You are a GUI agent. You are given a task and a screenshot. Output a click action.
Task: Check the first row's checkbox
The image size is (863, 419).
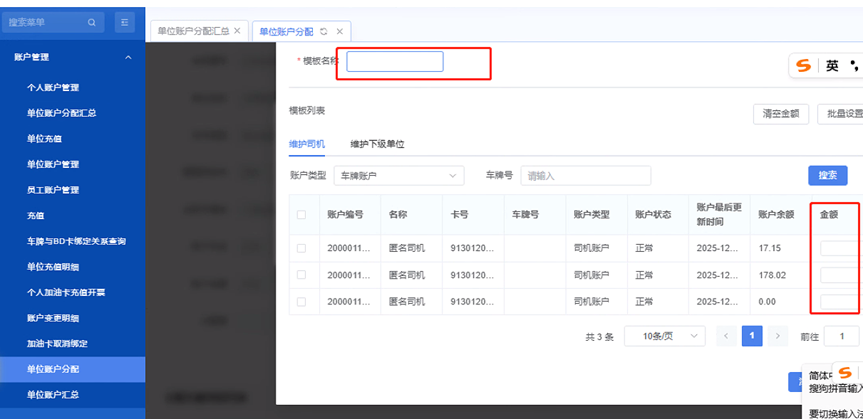[302, 248]
